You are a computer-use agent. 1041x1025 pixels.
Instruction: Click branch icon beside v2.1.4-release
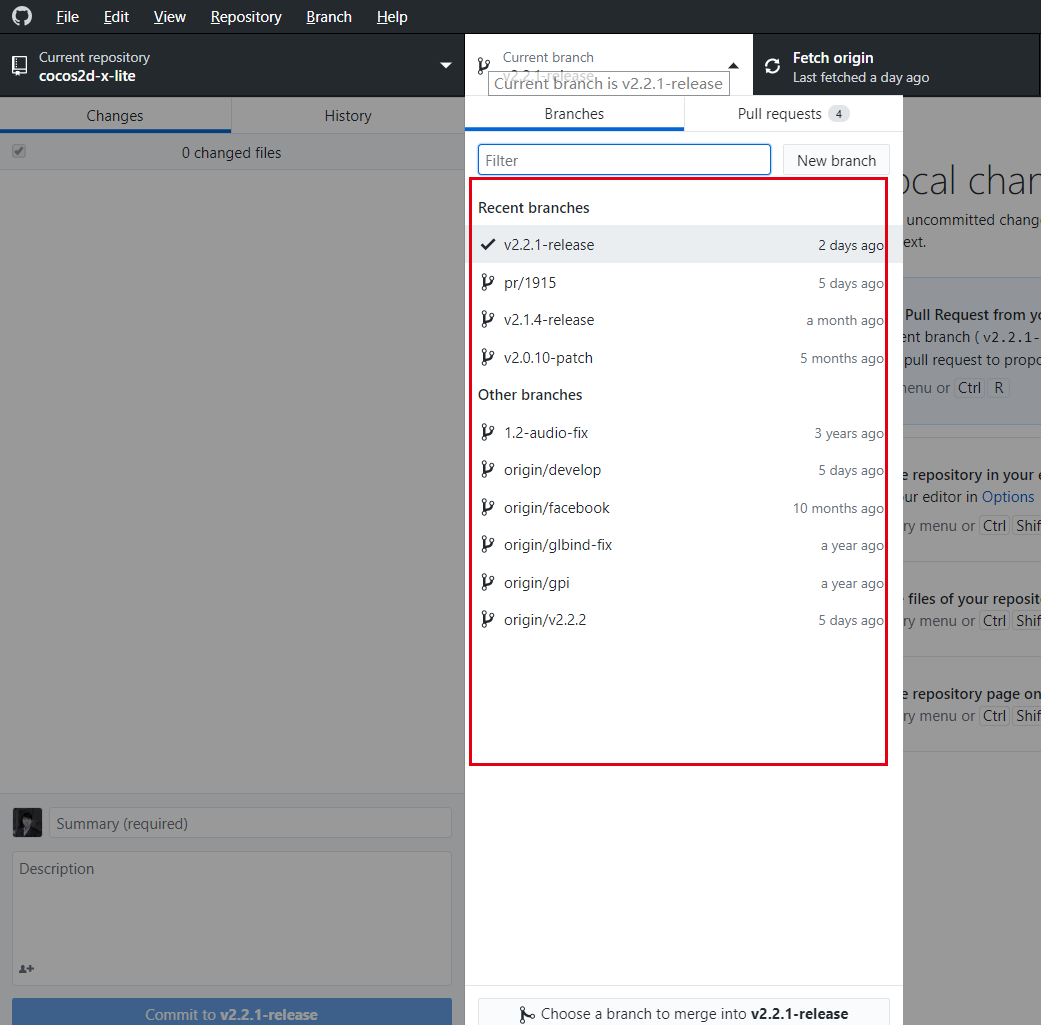pos(487,319)
